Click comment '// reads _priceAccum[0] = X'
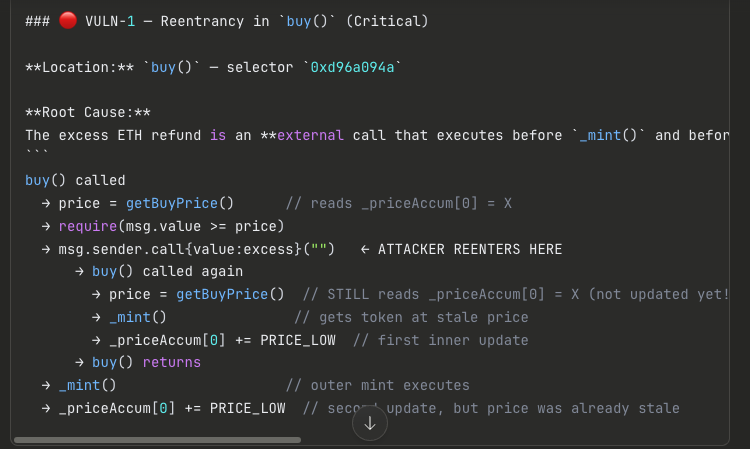The height and width of the screenshot is (449, 750). coord(399,203)
